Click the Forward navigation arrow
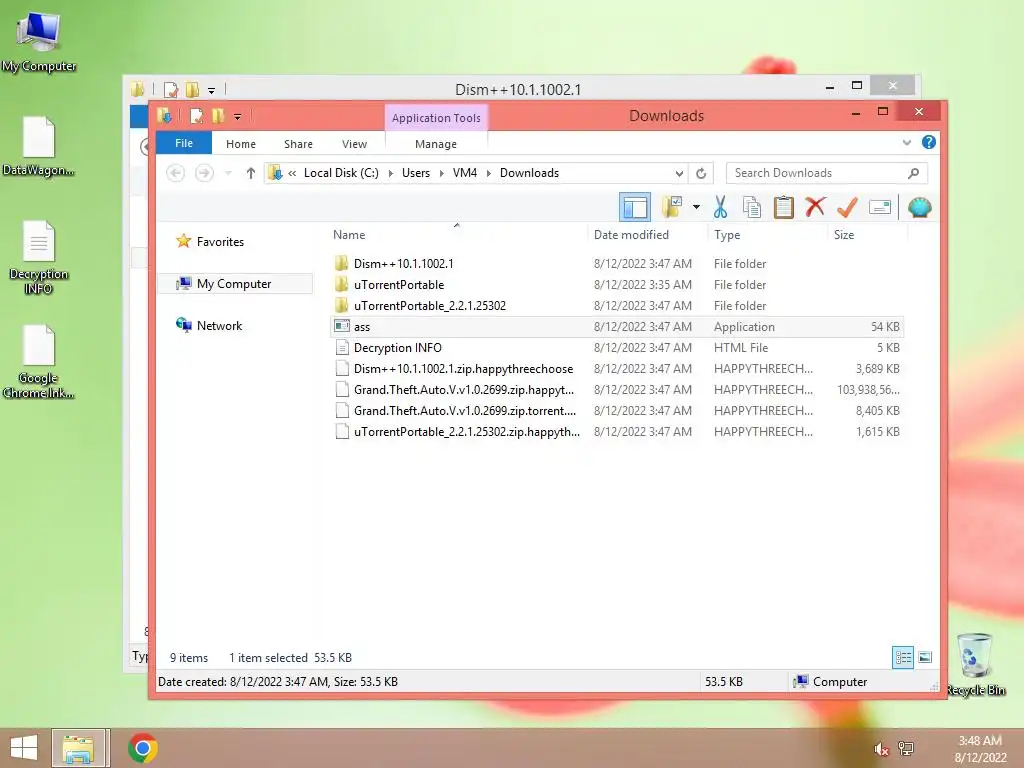Image resolution: width=1024 pixels, height=768 pixels. [204, 173]
